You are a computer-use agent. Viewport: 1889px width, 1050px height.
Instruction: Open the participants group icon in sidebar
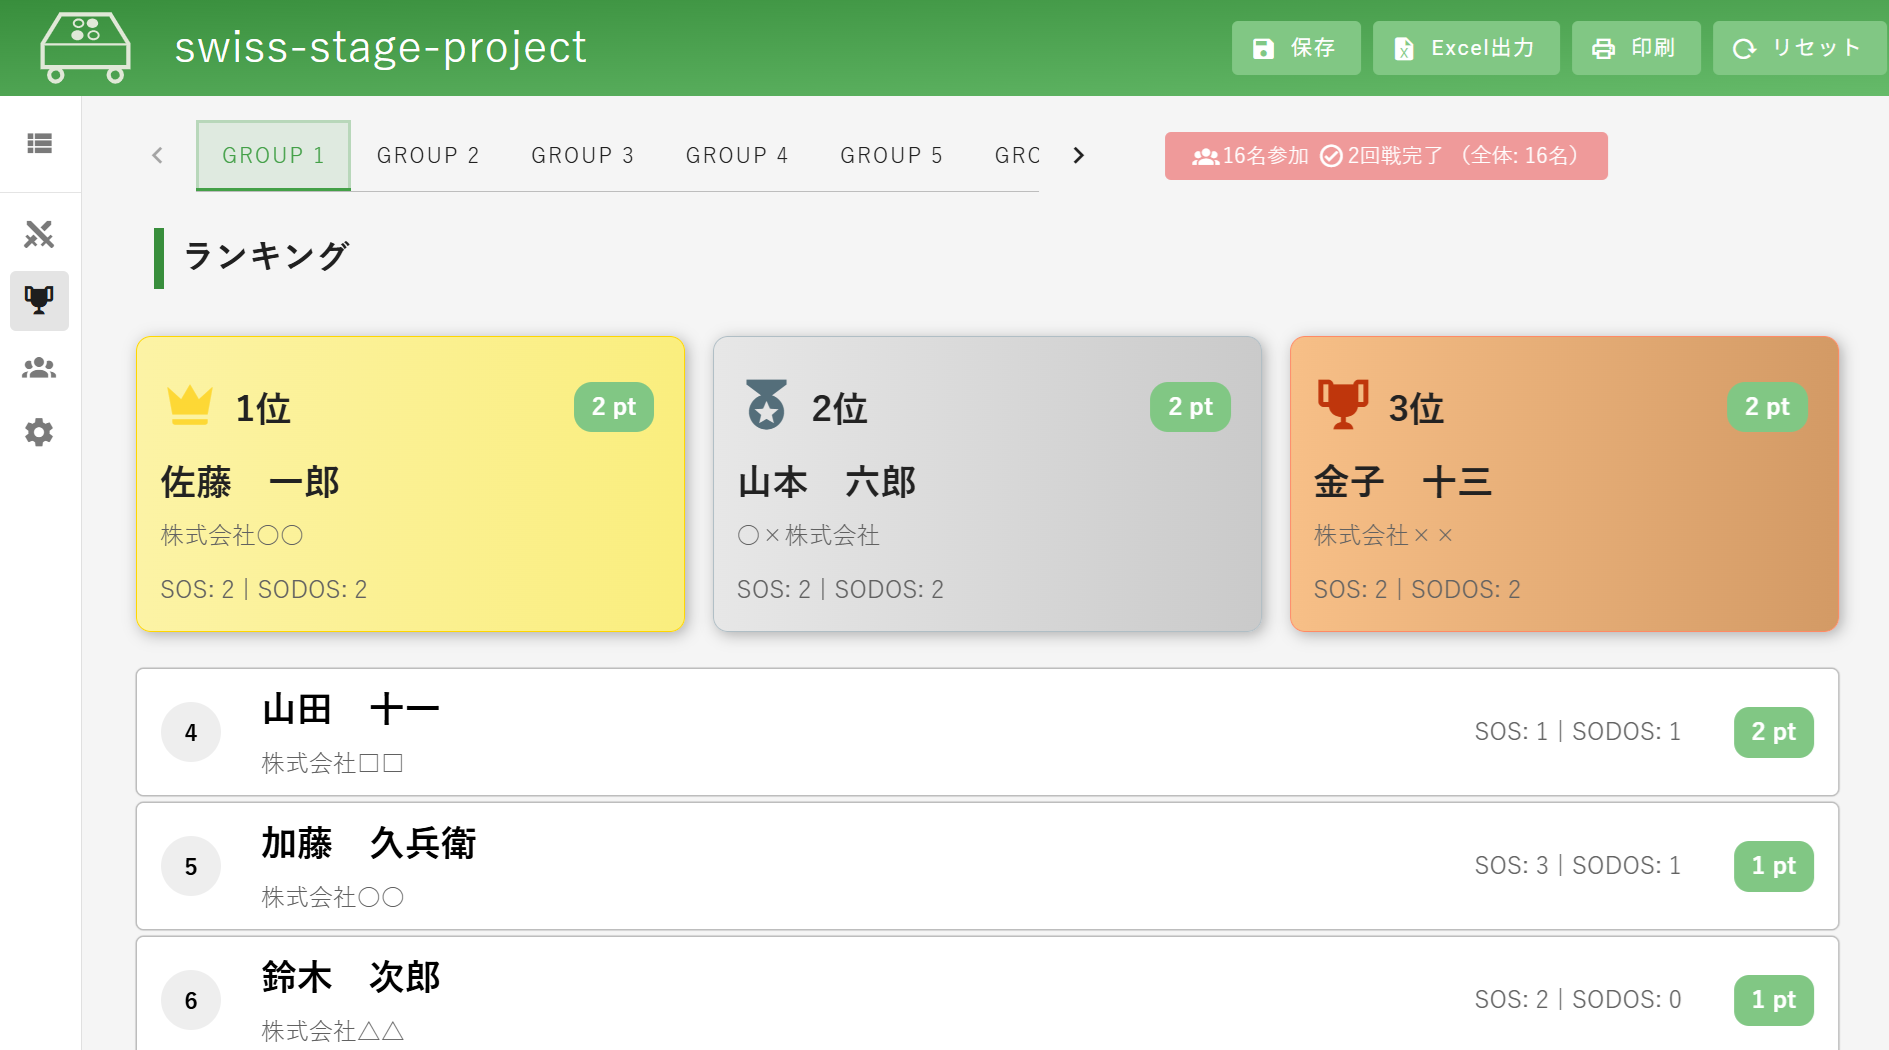[39, 368]
